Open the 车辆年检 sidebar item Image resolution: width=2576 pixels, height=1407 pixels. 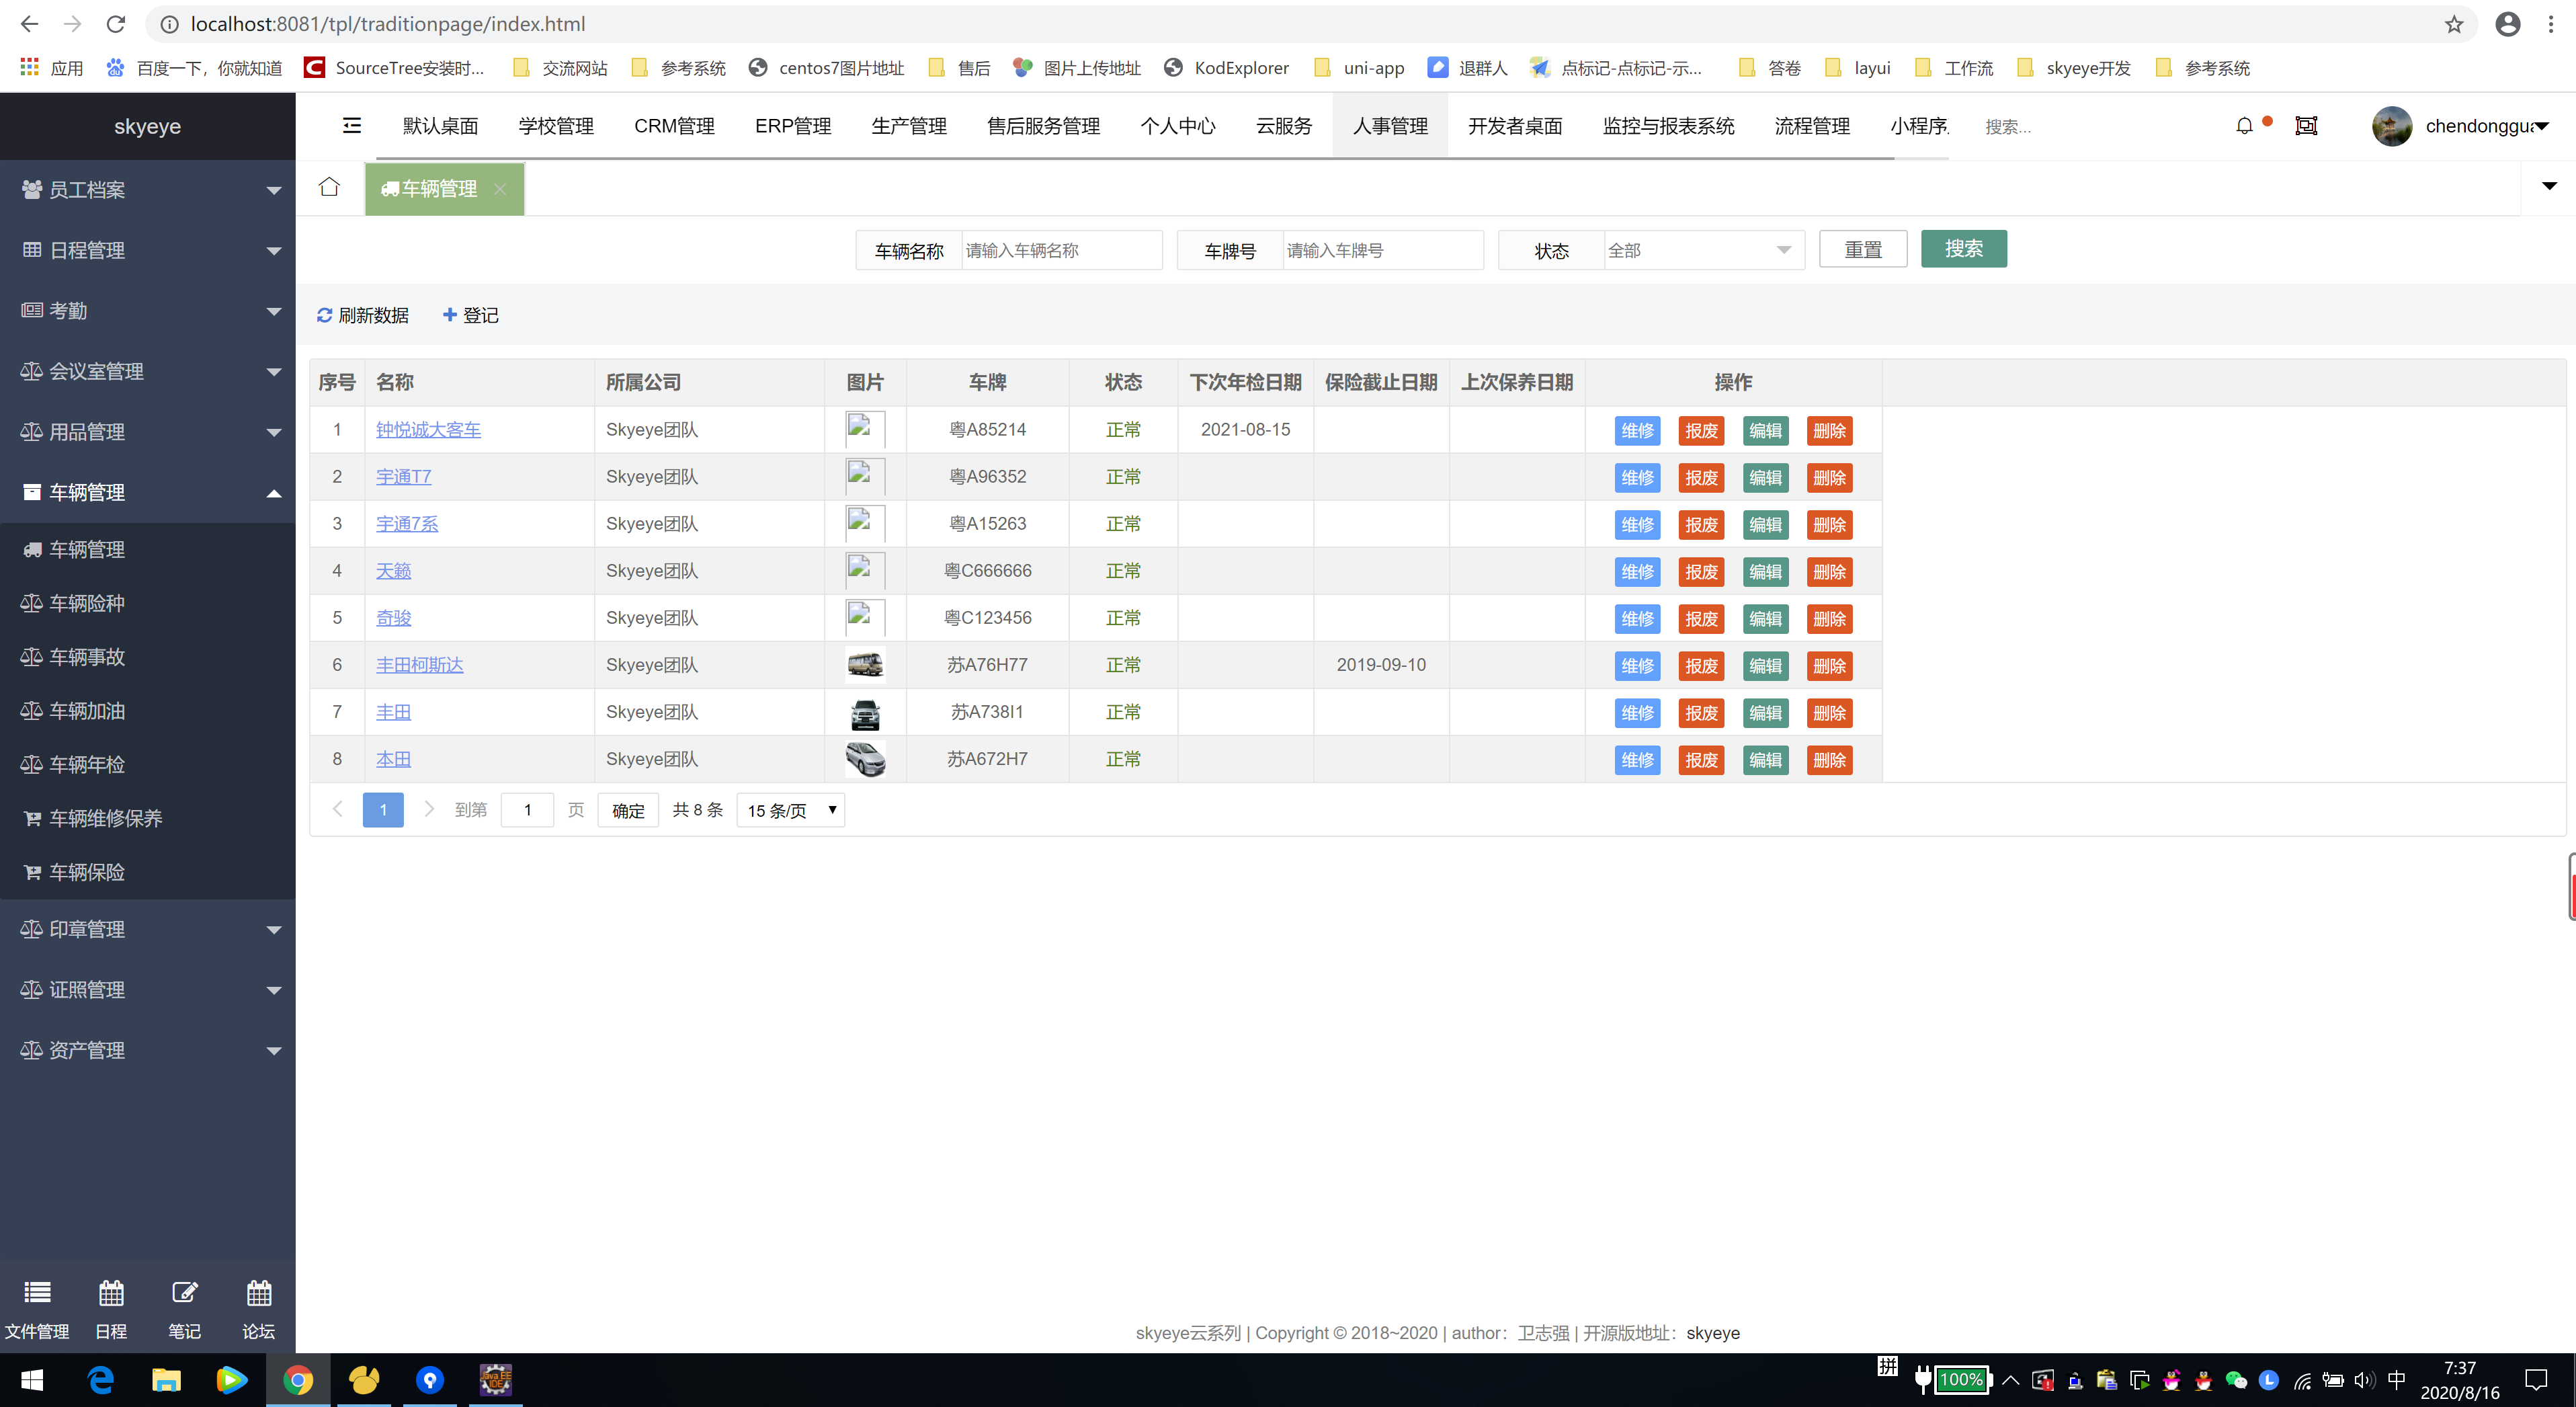coord(88,765)
